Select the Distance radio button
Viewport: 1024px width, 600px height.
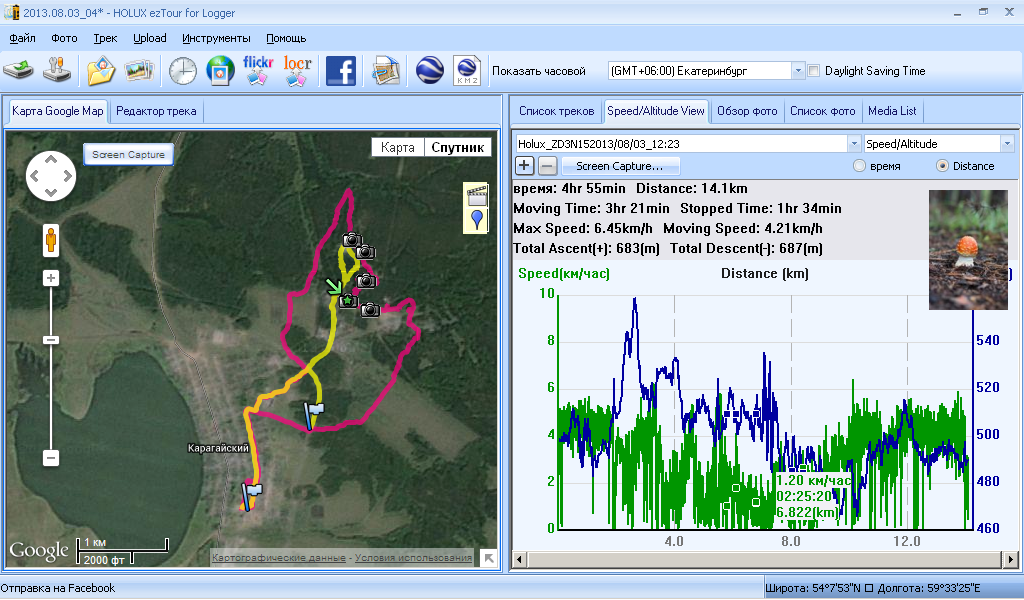tap(942, 166)
